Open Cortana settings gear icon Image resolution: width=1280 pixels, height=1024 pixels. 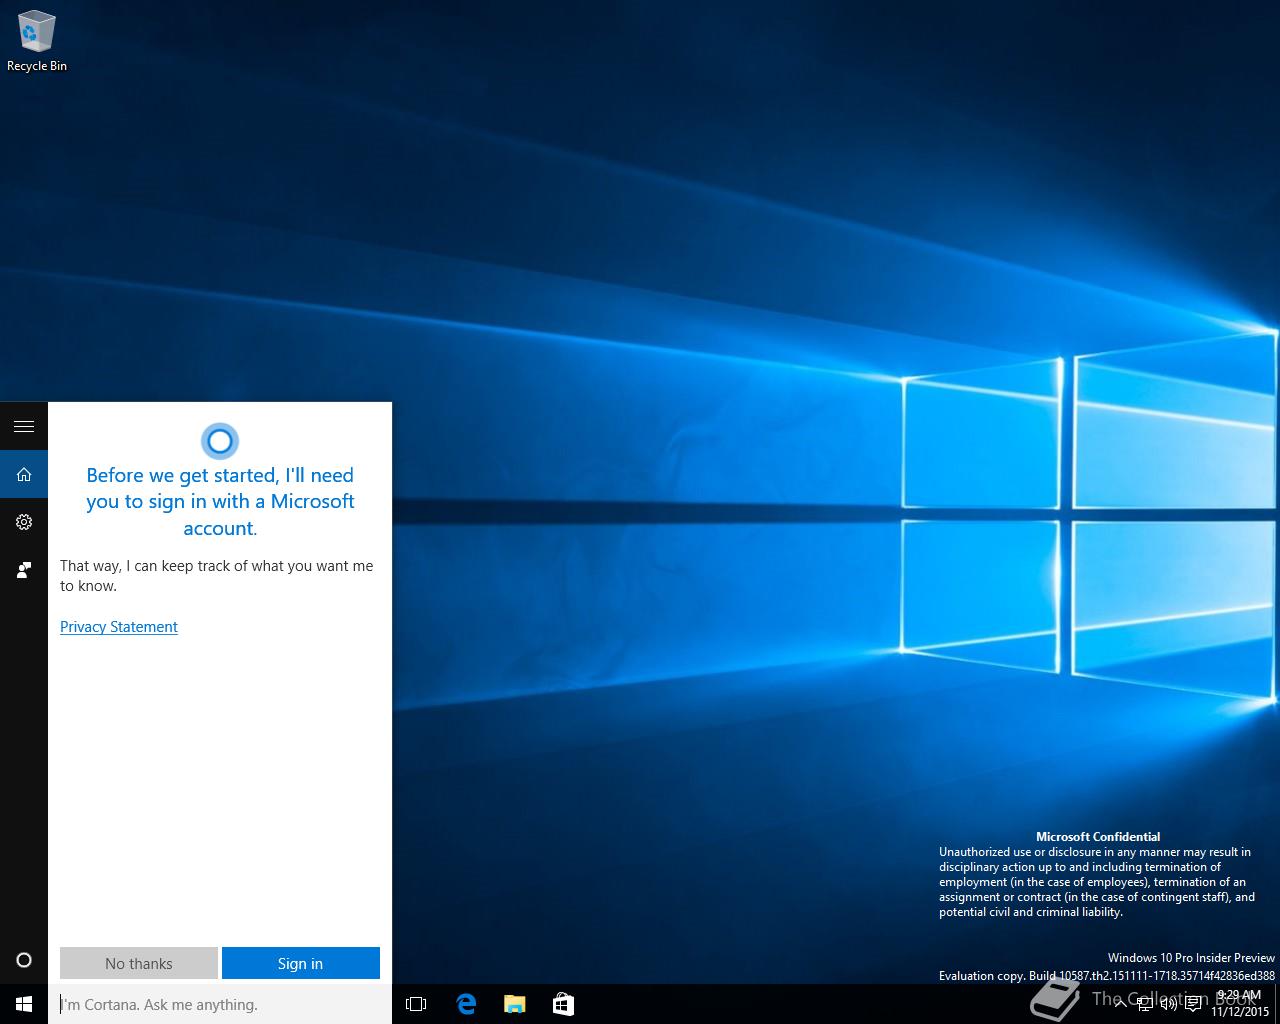pyautogui.click(x=24, y=522)
